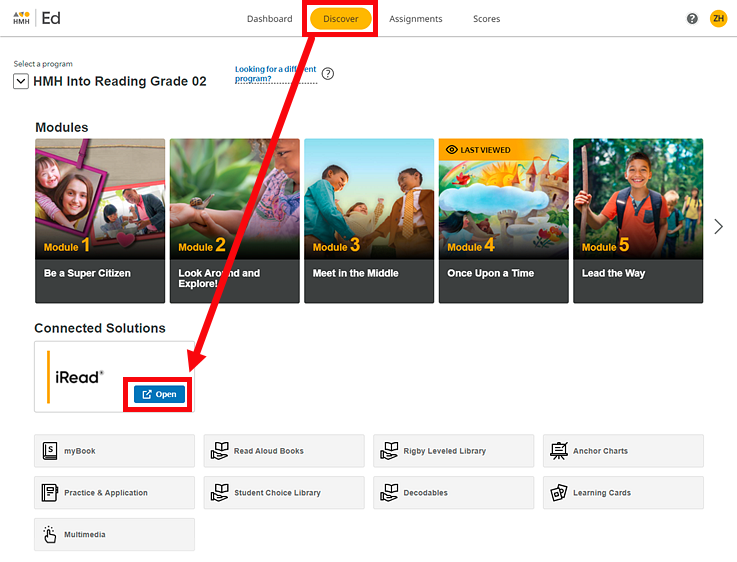This screenshot has width=737, height=562.
Task: Click the Decodables book icon
Action: (x=389, y=492)
